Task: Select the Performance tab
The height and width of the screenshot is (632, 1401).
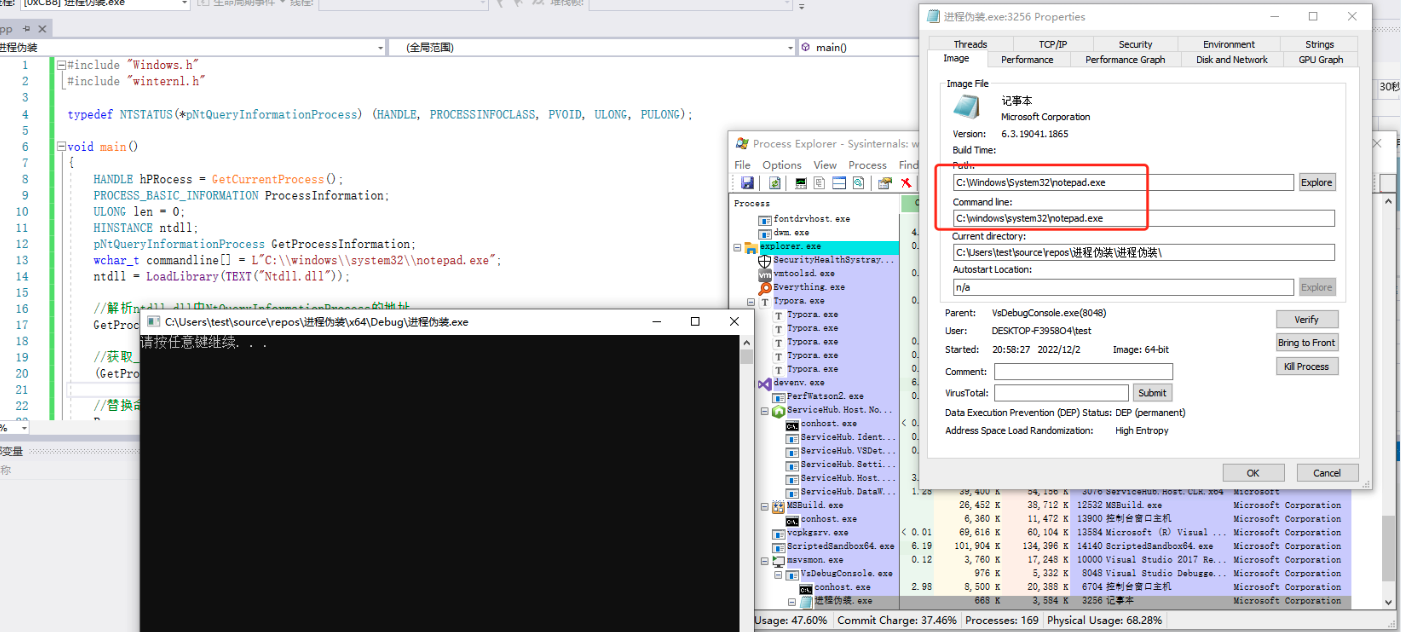Action: [1027, 59]
